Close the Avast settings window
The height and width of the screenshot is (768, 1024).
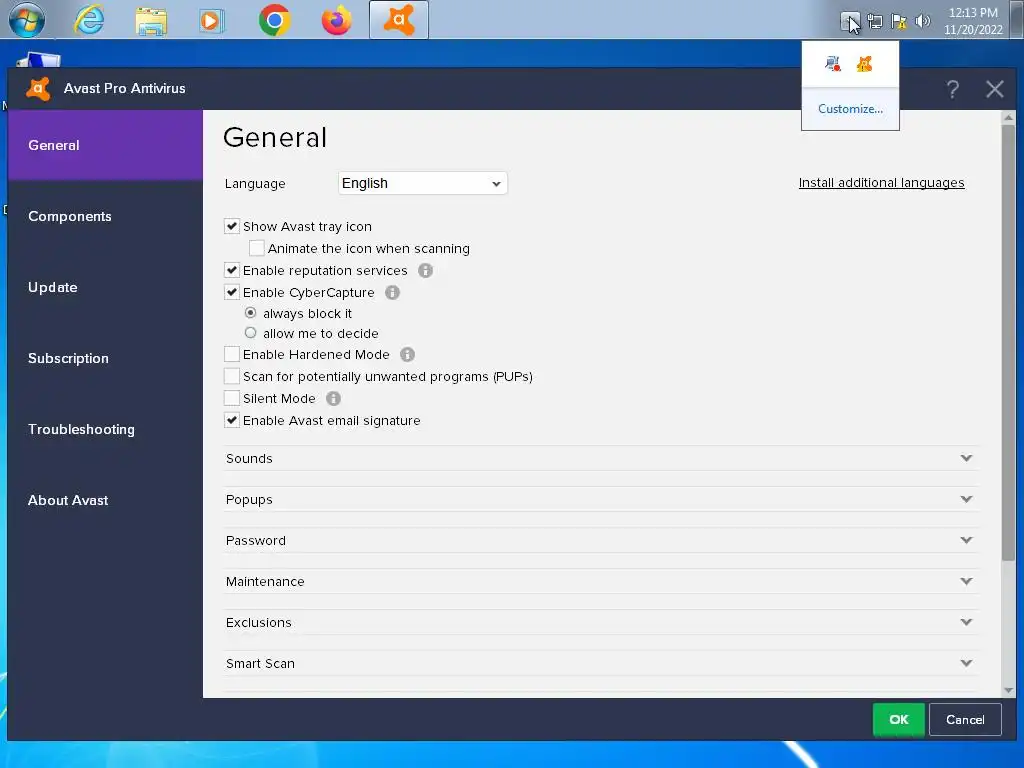tap(995, 89)
